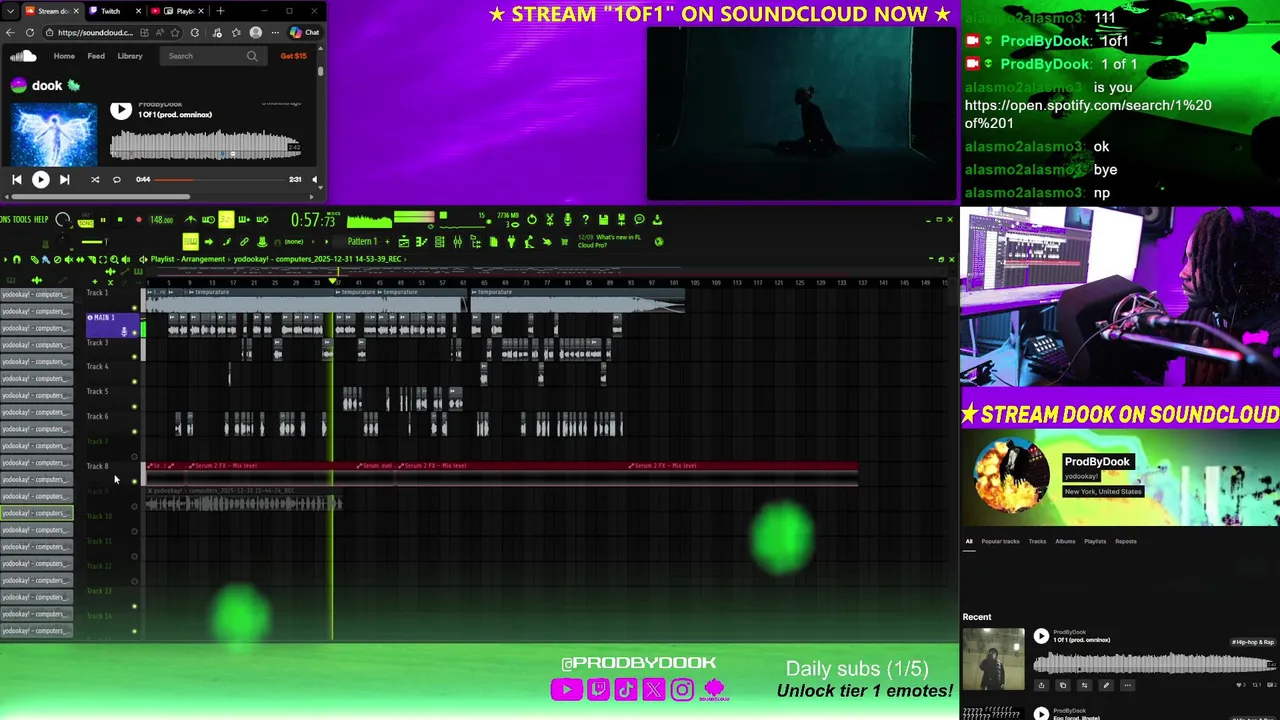Open the What's new in FL Cloud Pro news
1280x720 pixels.
pyautogui.click(x=609, y=241)
